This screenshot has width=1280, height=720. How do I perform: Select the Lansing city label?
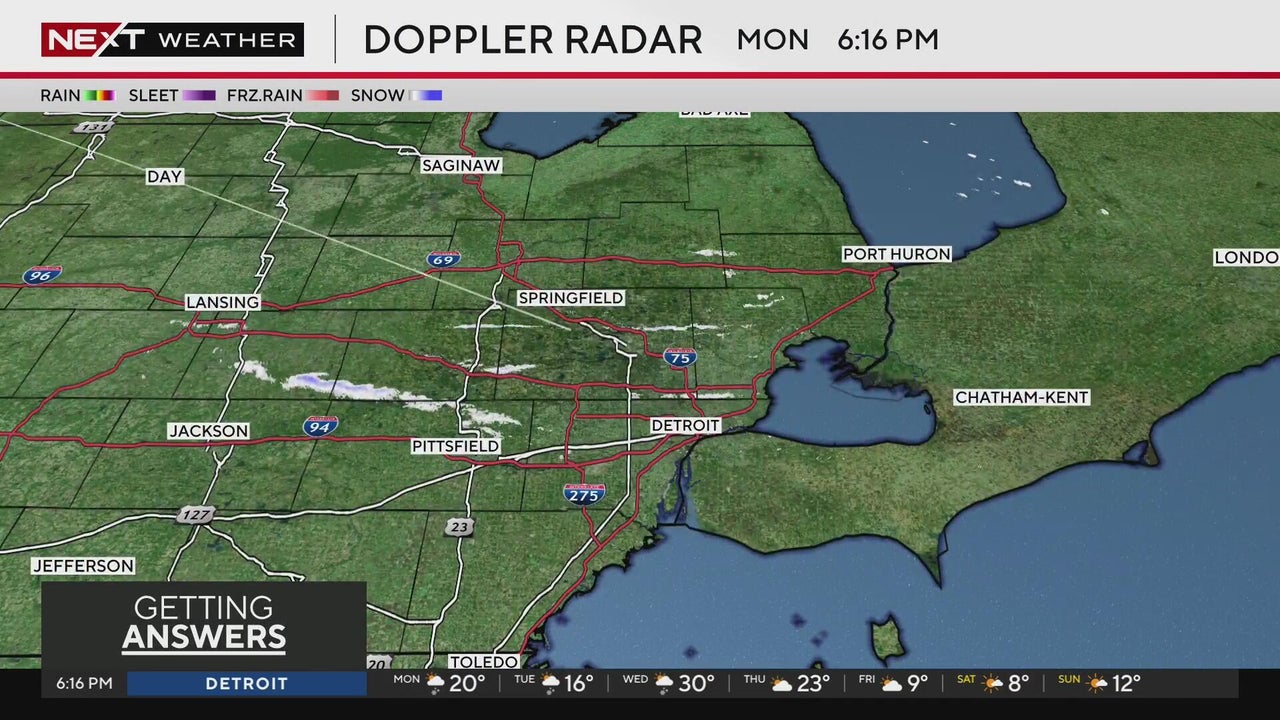[222, 302]
